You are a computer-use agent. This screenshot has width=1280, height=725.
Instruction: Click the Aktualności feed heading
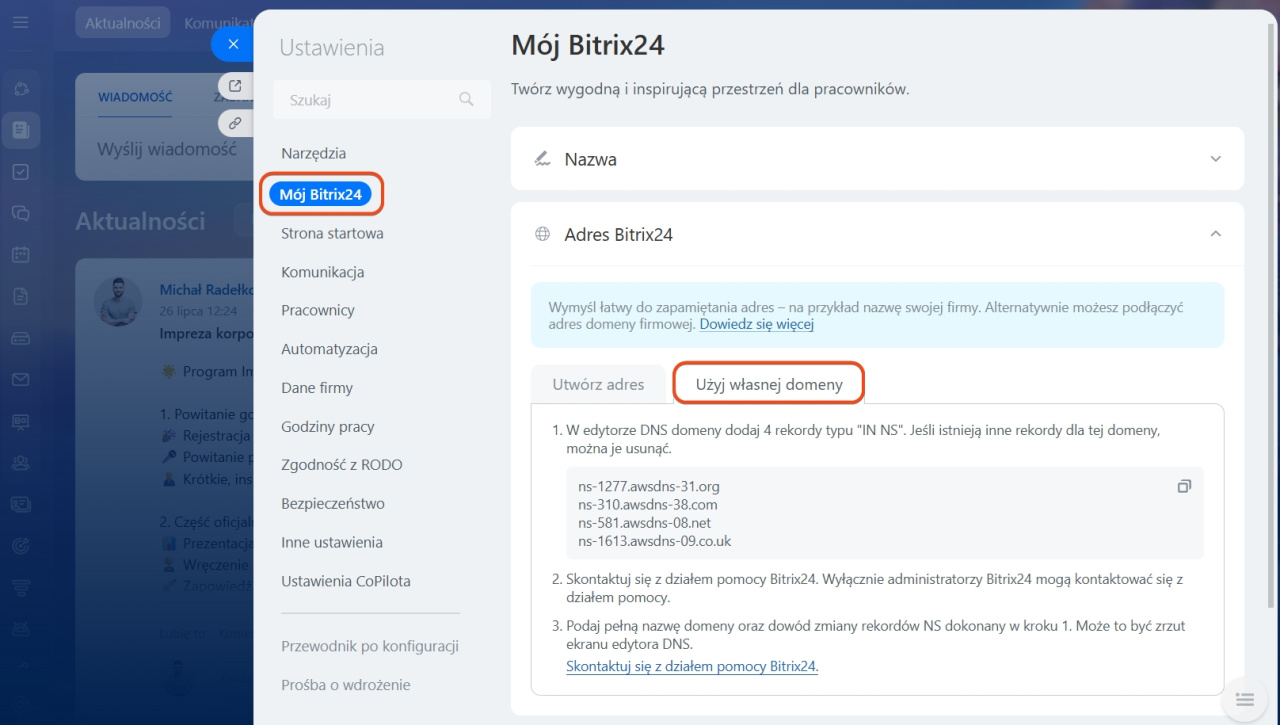click(x=141, y=221)
